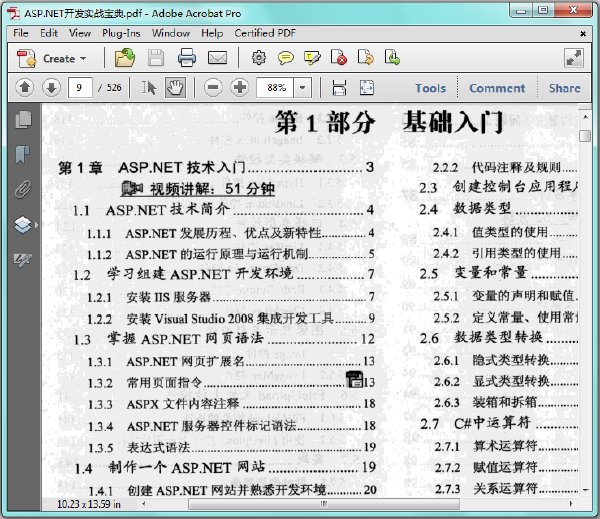600x519 pixels.
Task: Show the Page Thumbnails panel
Action: click(x=23, y=119)
